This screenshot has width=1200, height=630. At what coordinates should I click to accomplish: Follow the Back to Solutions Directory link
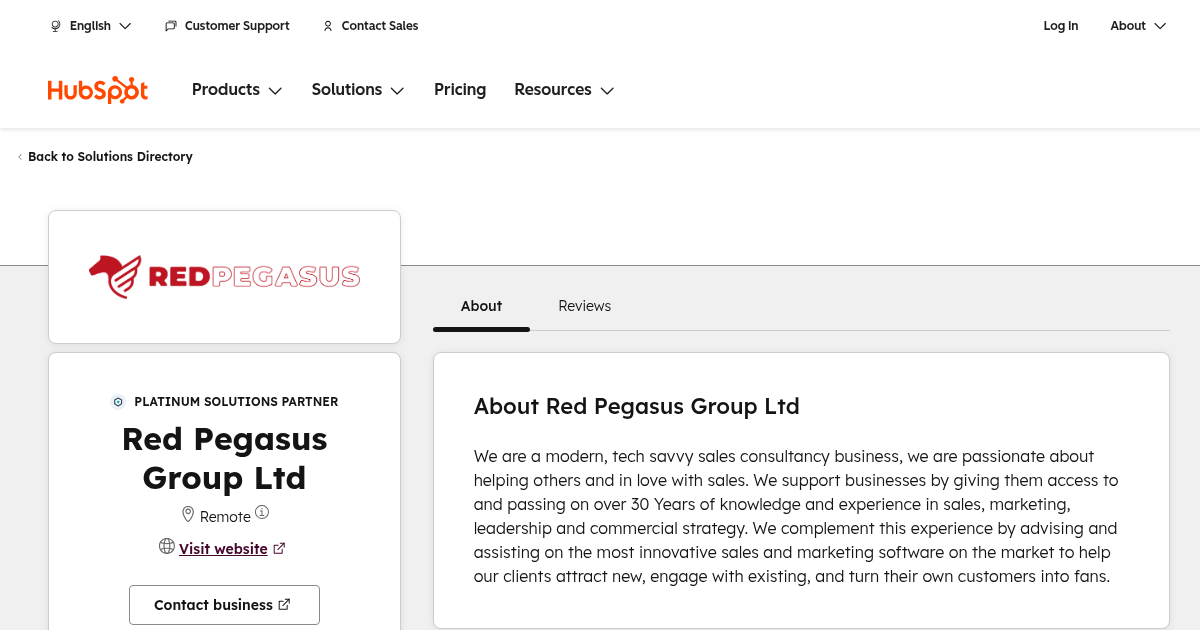pos(110,157)
